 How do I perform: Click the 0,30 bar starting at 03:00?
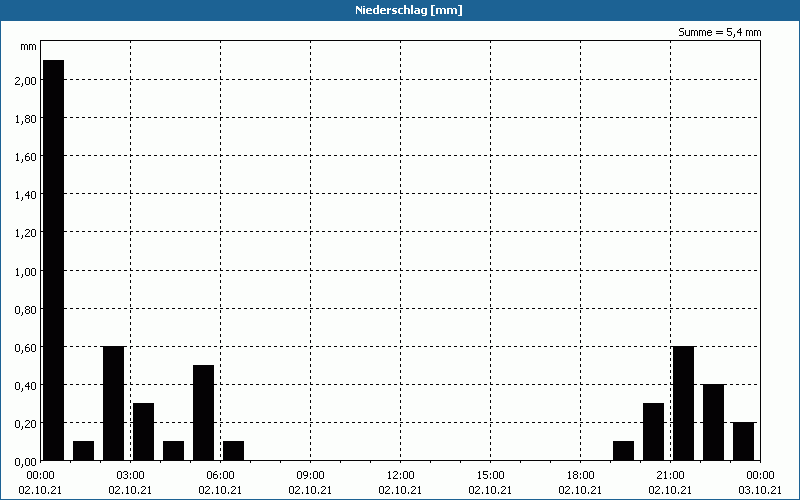click(143, 432)
